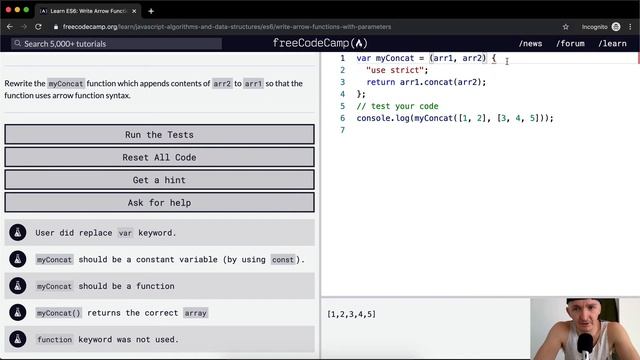The height and width of the screenshot is (360, 640).
Task: Click the freeCodeCamp logo
Action: pyautogui.click(x=320, y=43)
